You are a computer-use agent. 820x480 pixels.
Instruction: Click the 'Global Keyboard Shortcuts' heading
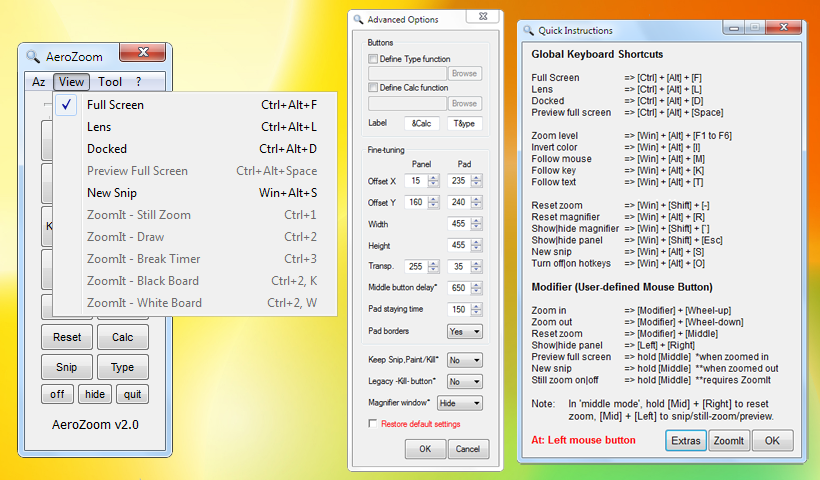597,54
